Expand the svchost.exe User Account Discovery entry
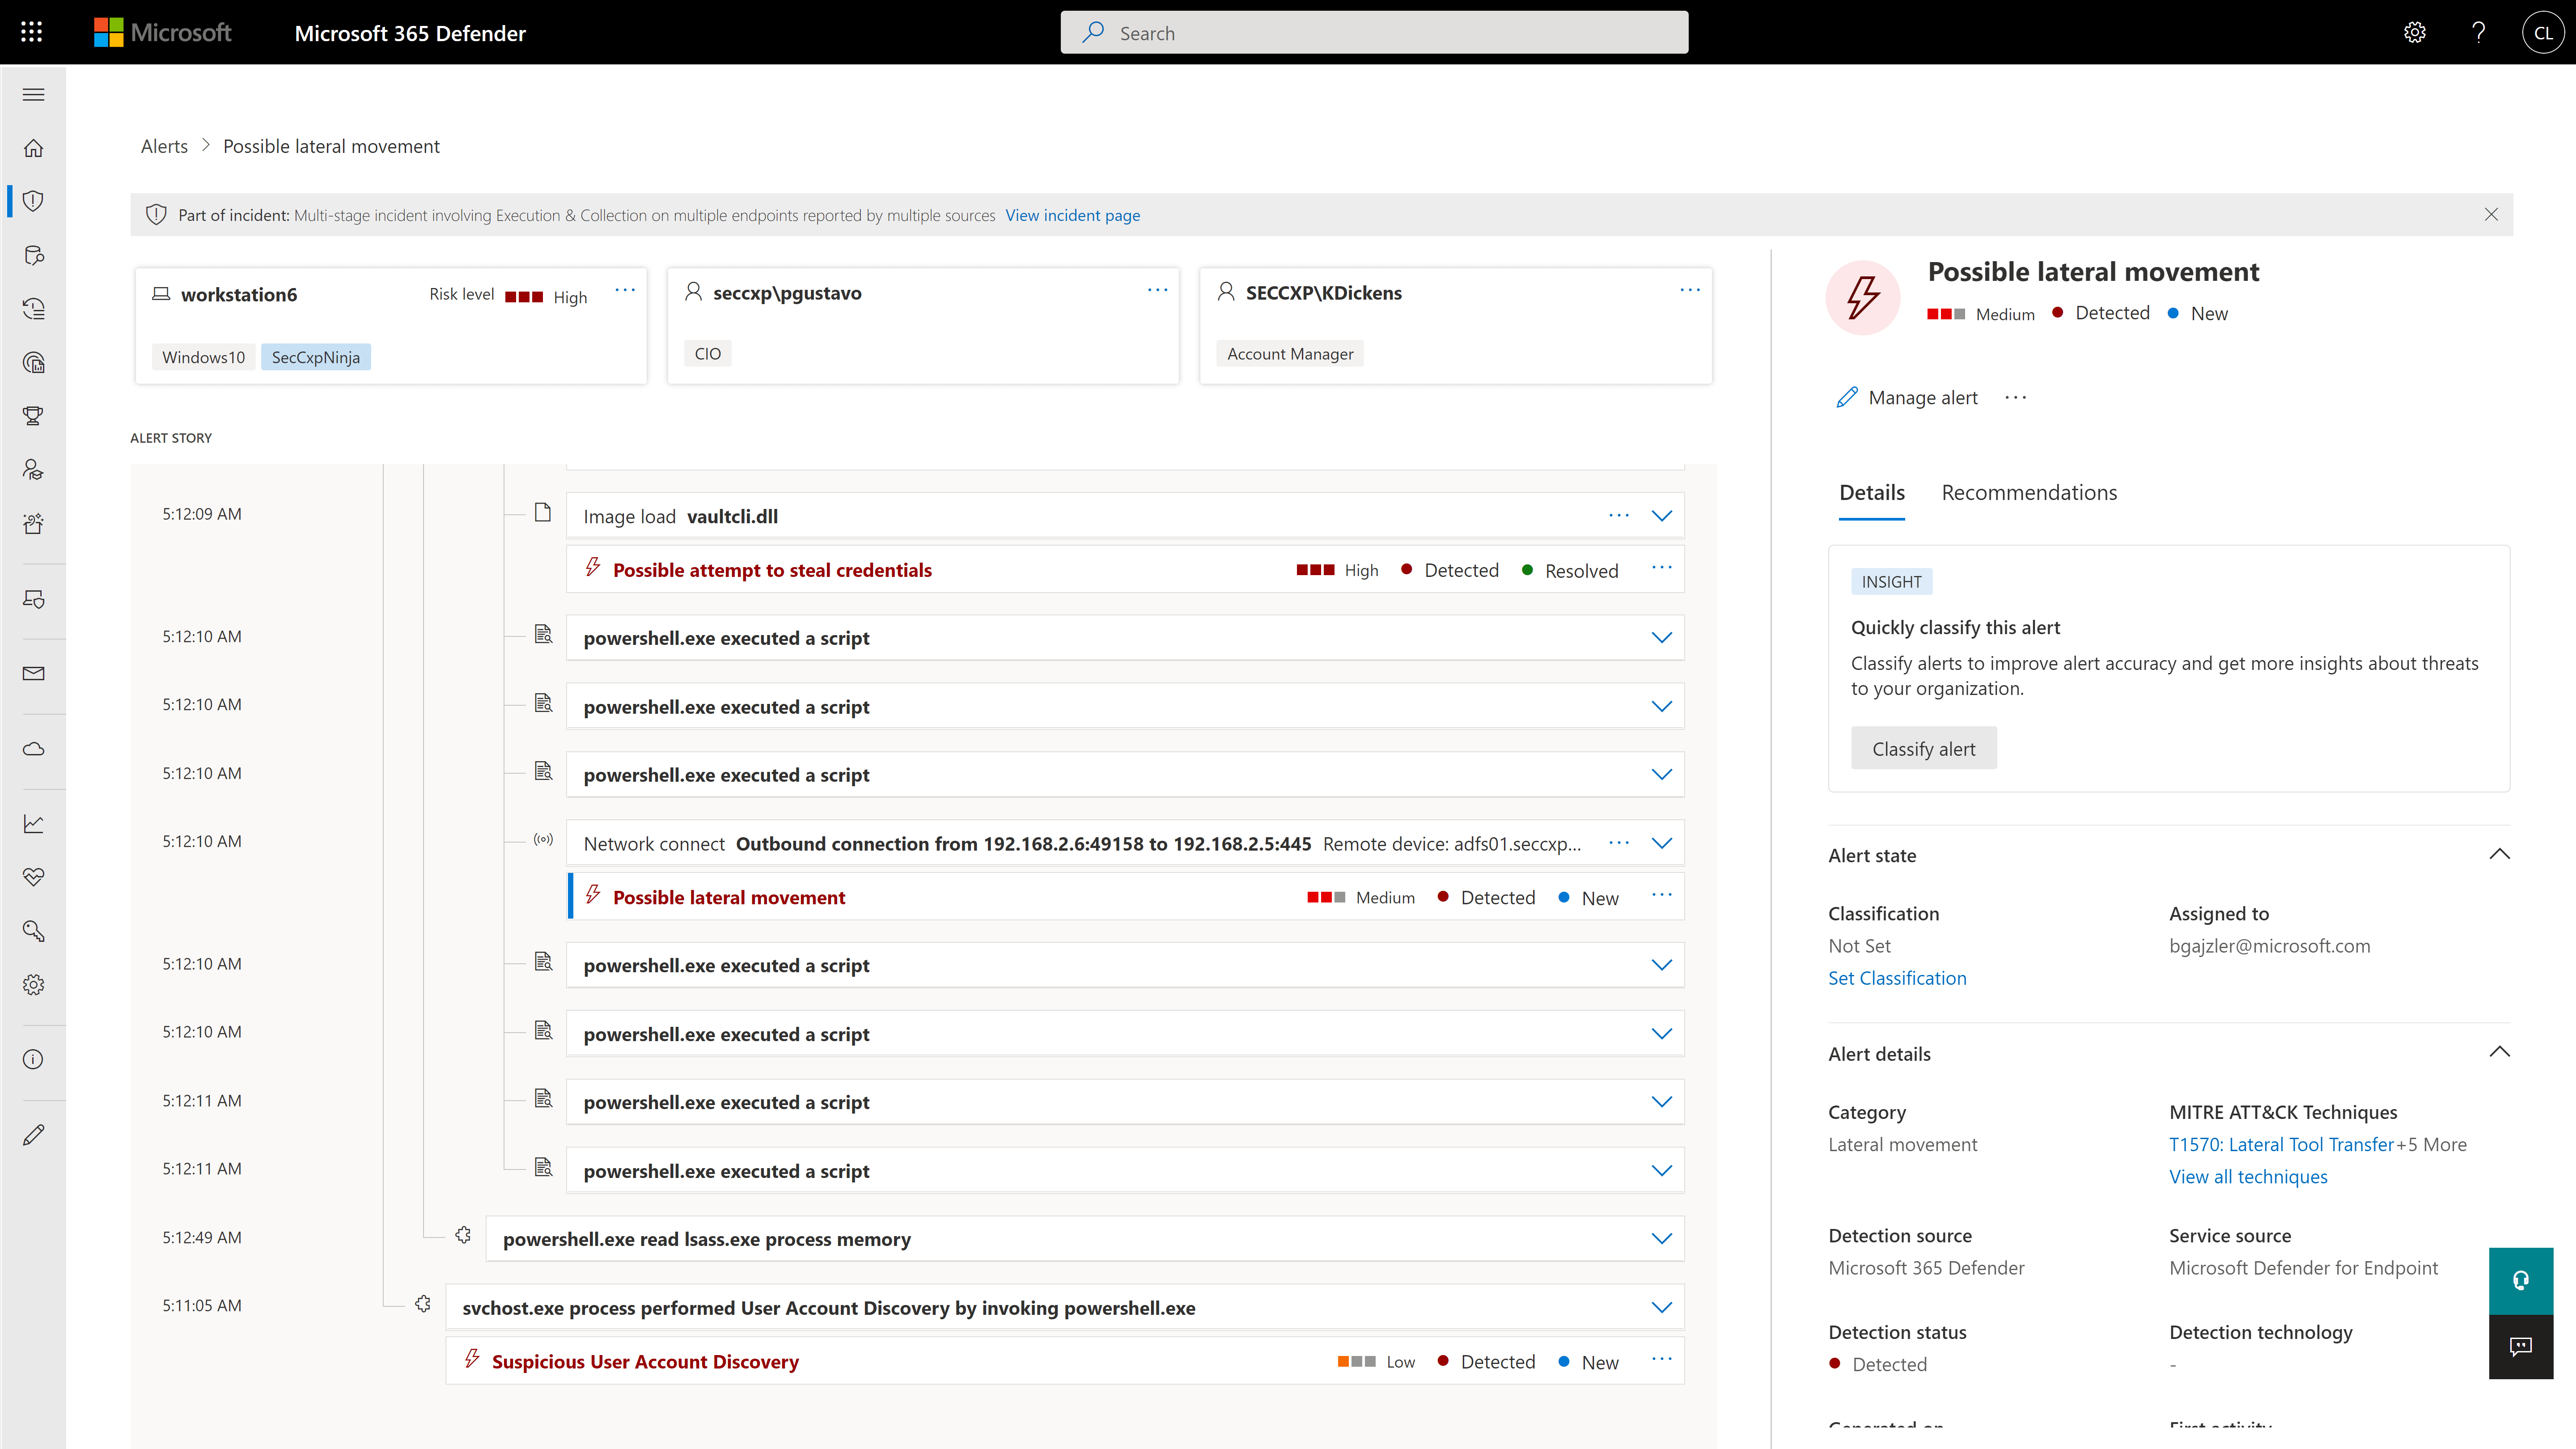Viewport: 2576px width, 1449px height. coord(1662,1307)
